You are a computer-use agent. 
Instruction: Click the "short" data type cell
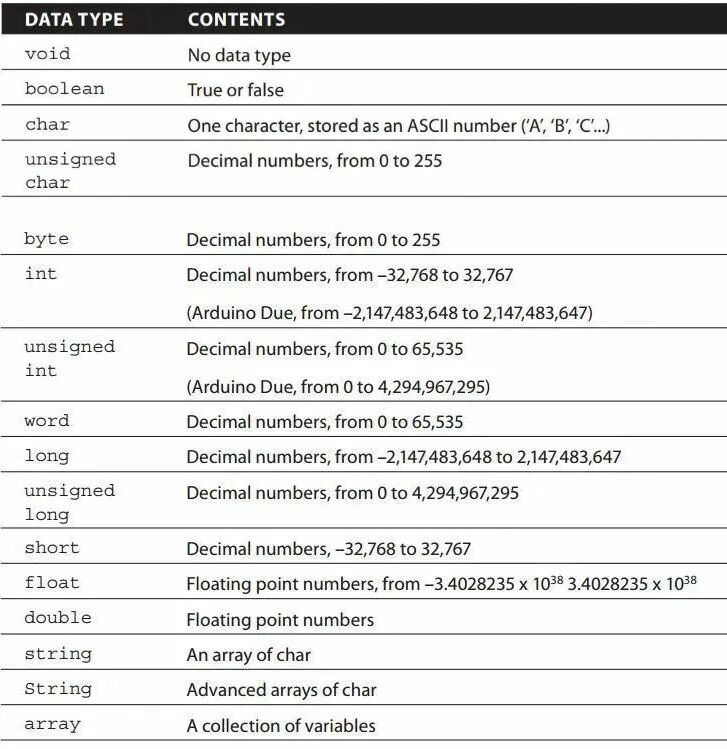(52, 548)
